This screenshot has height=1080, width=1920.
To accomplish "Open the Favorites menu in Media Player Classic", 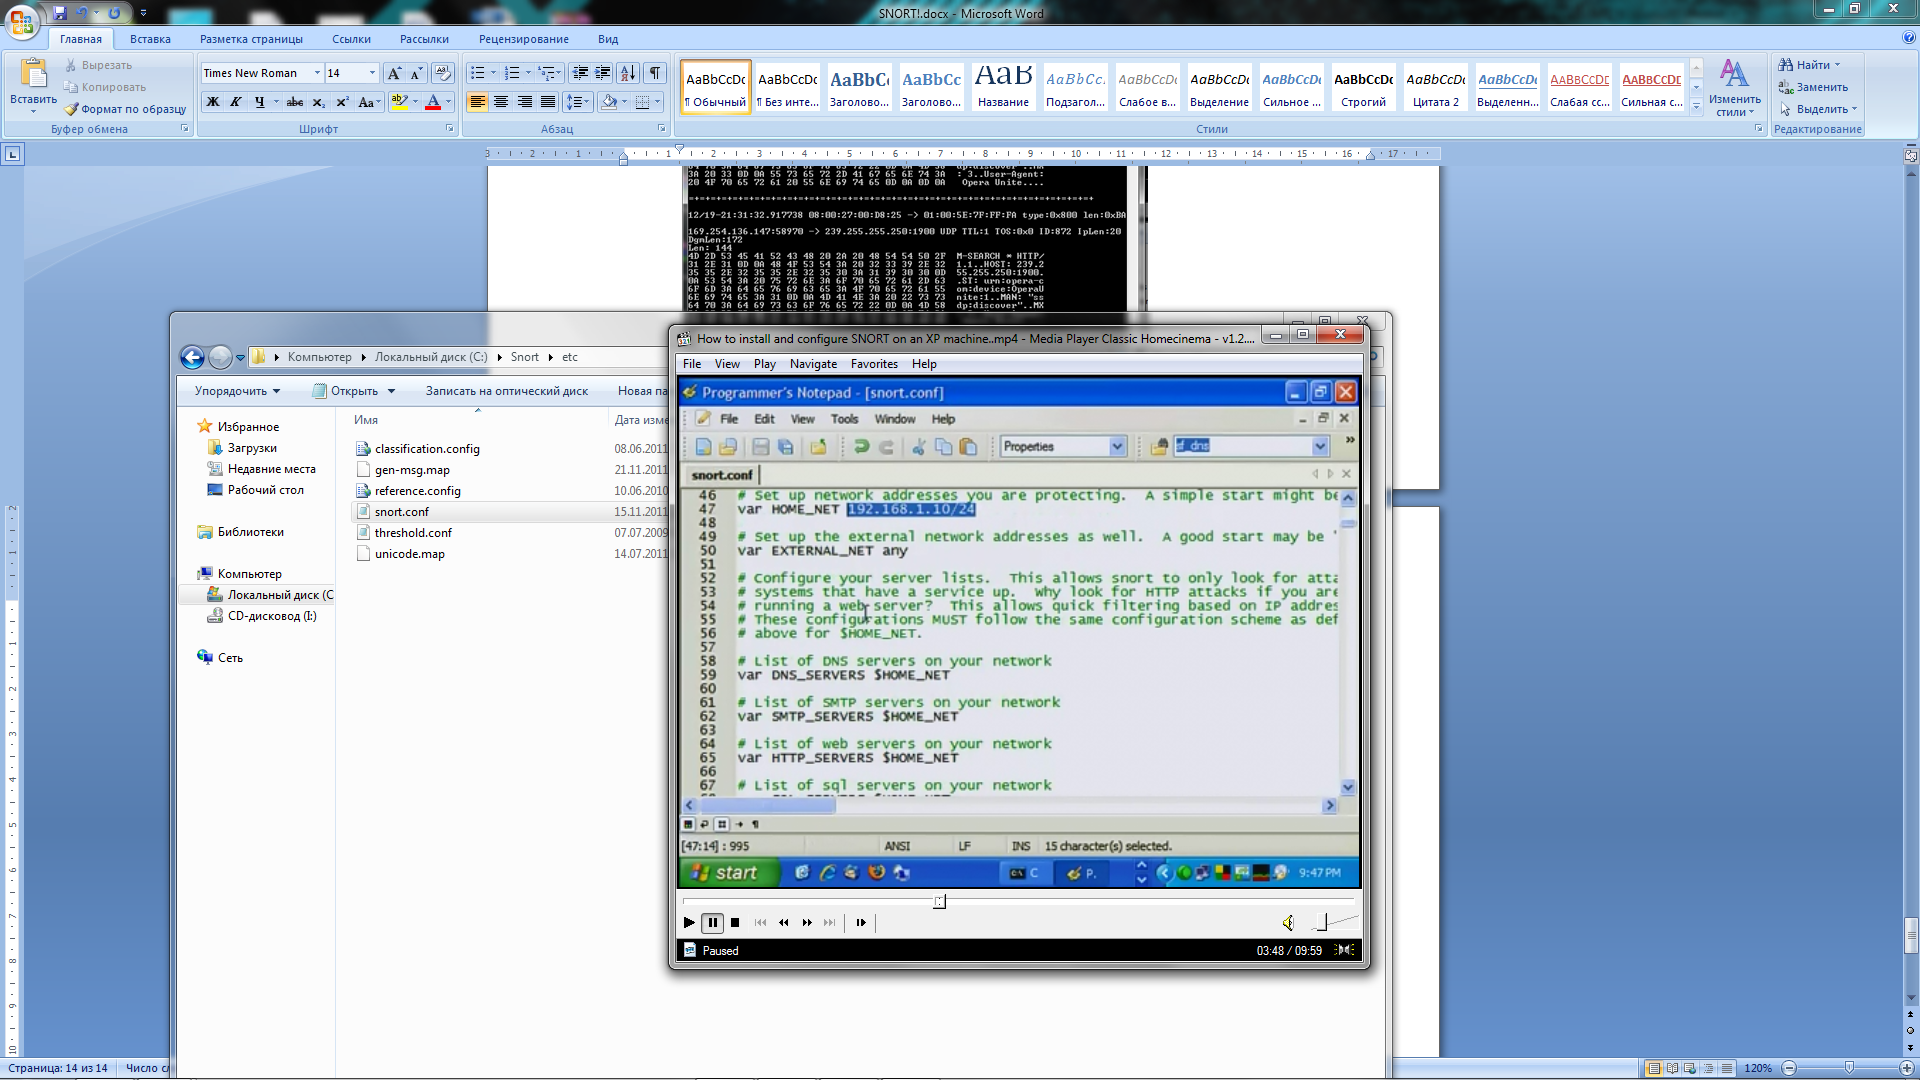I will (874, 364).
